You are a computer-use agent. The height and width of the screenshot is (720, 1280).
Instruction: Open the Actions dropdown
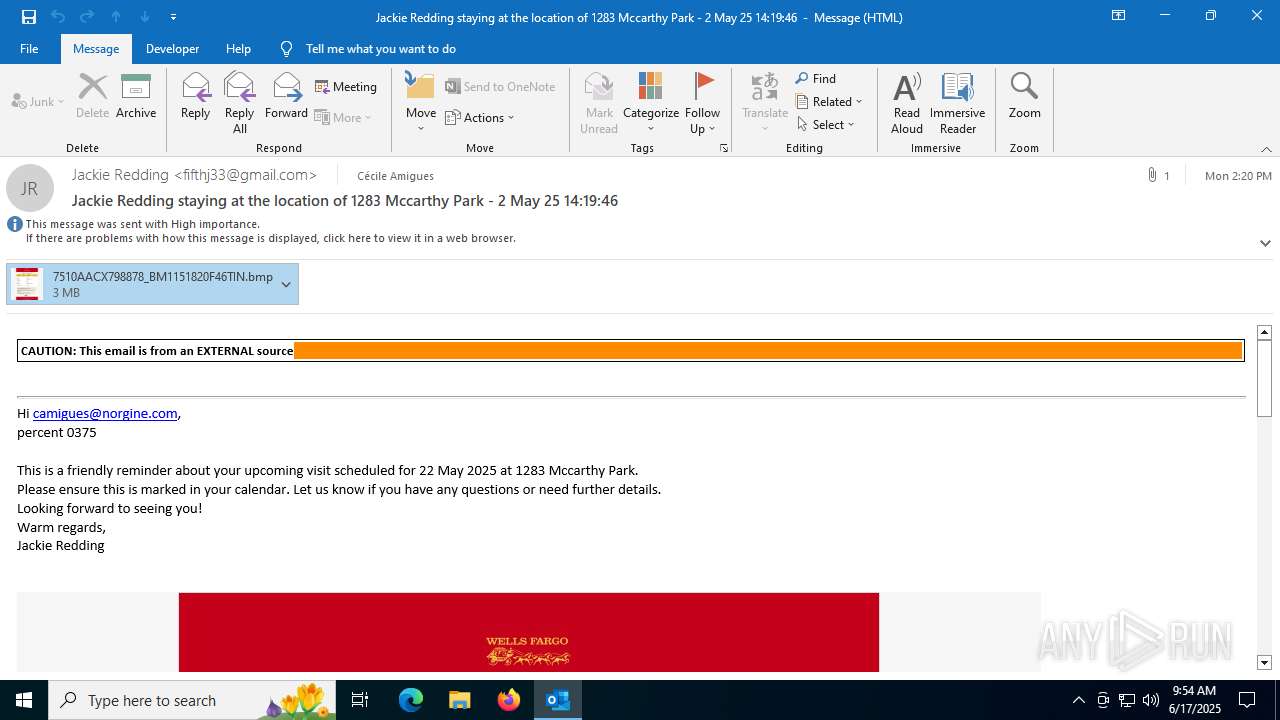479,117
